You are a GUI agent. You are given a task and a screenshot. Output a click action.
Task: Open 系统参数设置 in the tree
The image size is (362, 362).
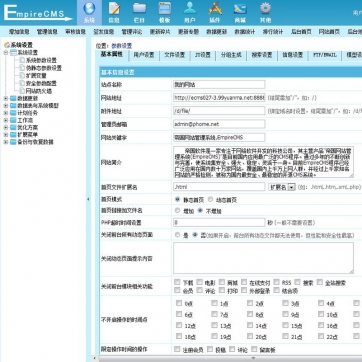pos(41,60)
